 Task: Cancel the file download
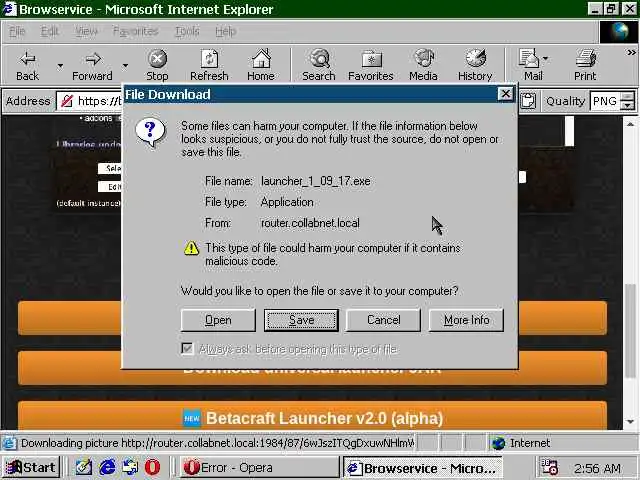pos(383,320)
